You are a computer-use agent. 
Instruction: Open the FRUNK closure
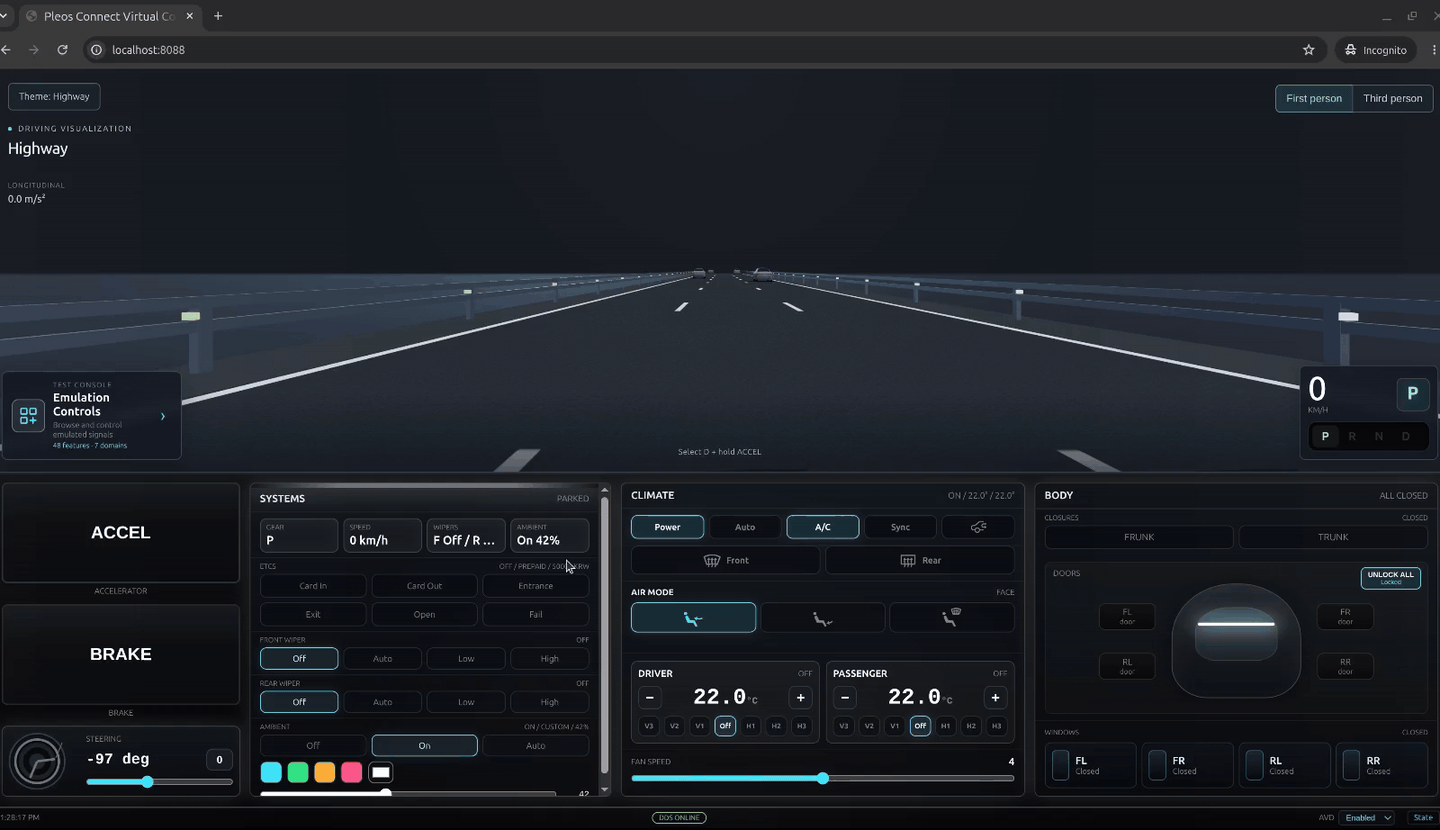1139,537
